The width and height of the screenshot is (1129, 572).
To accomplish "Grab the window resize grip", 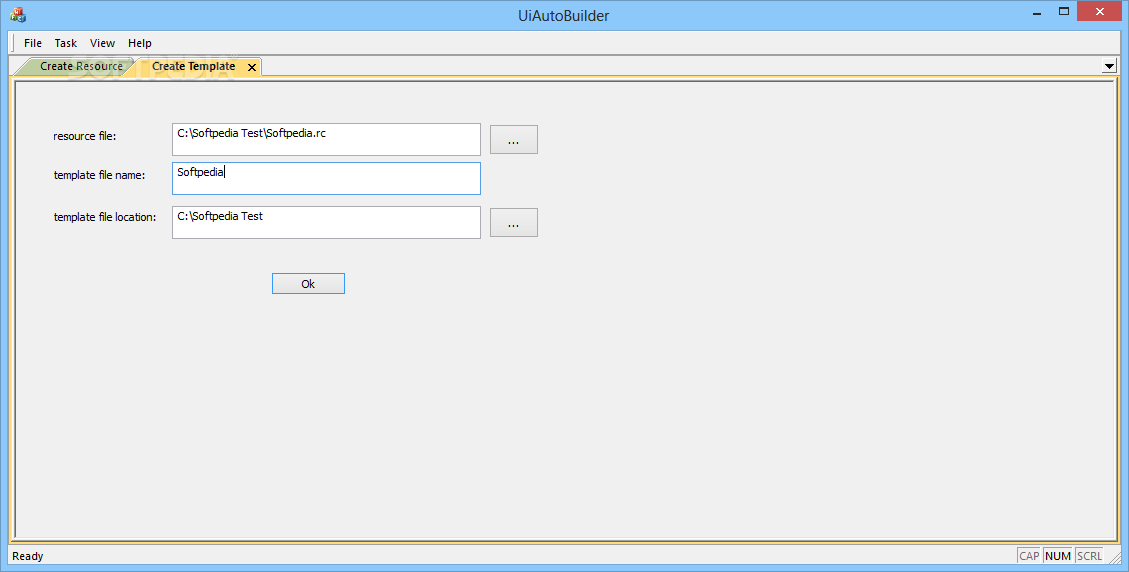I will click(x=1114, y=557).
